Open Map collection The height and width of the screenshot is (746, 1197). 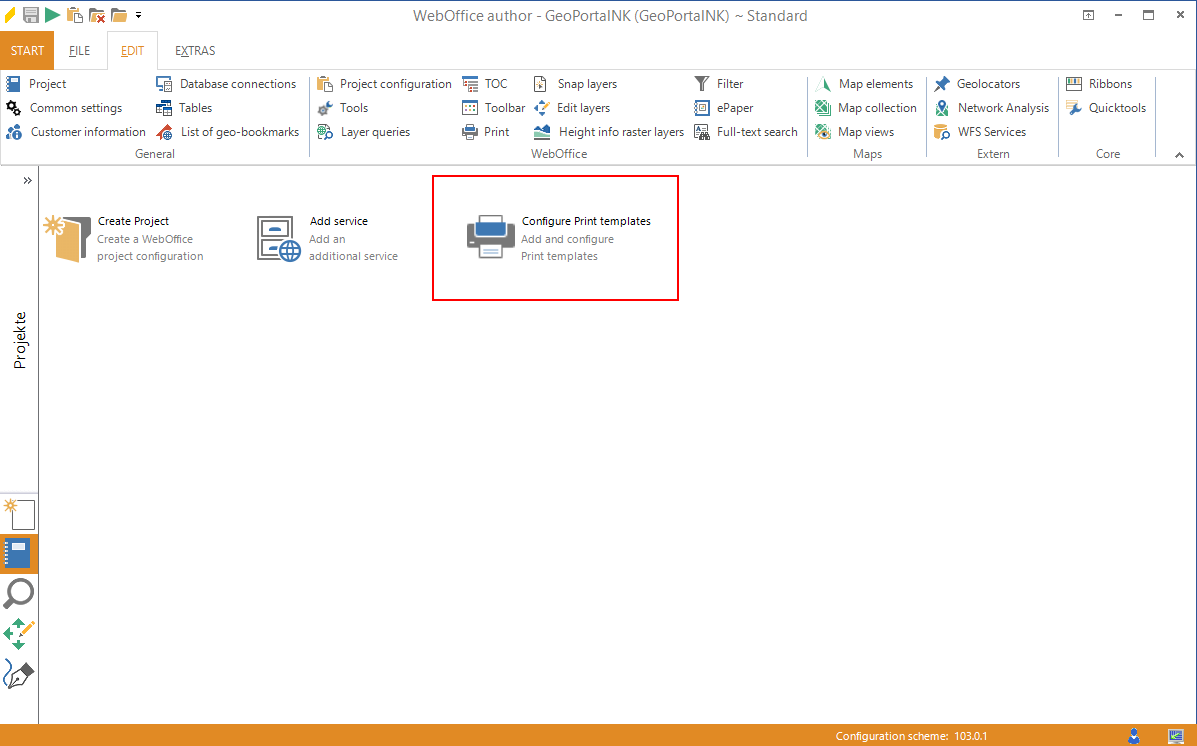click(x=865, y=108)
